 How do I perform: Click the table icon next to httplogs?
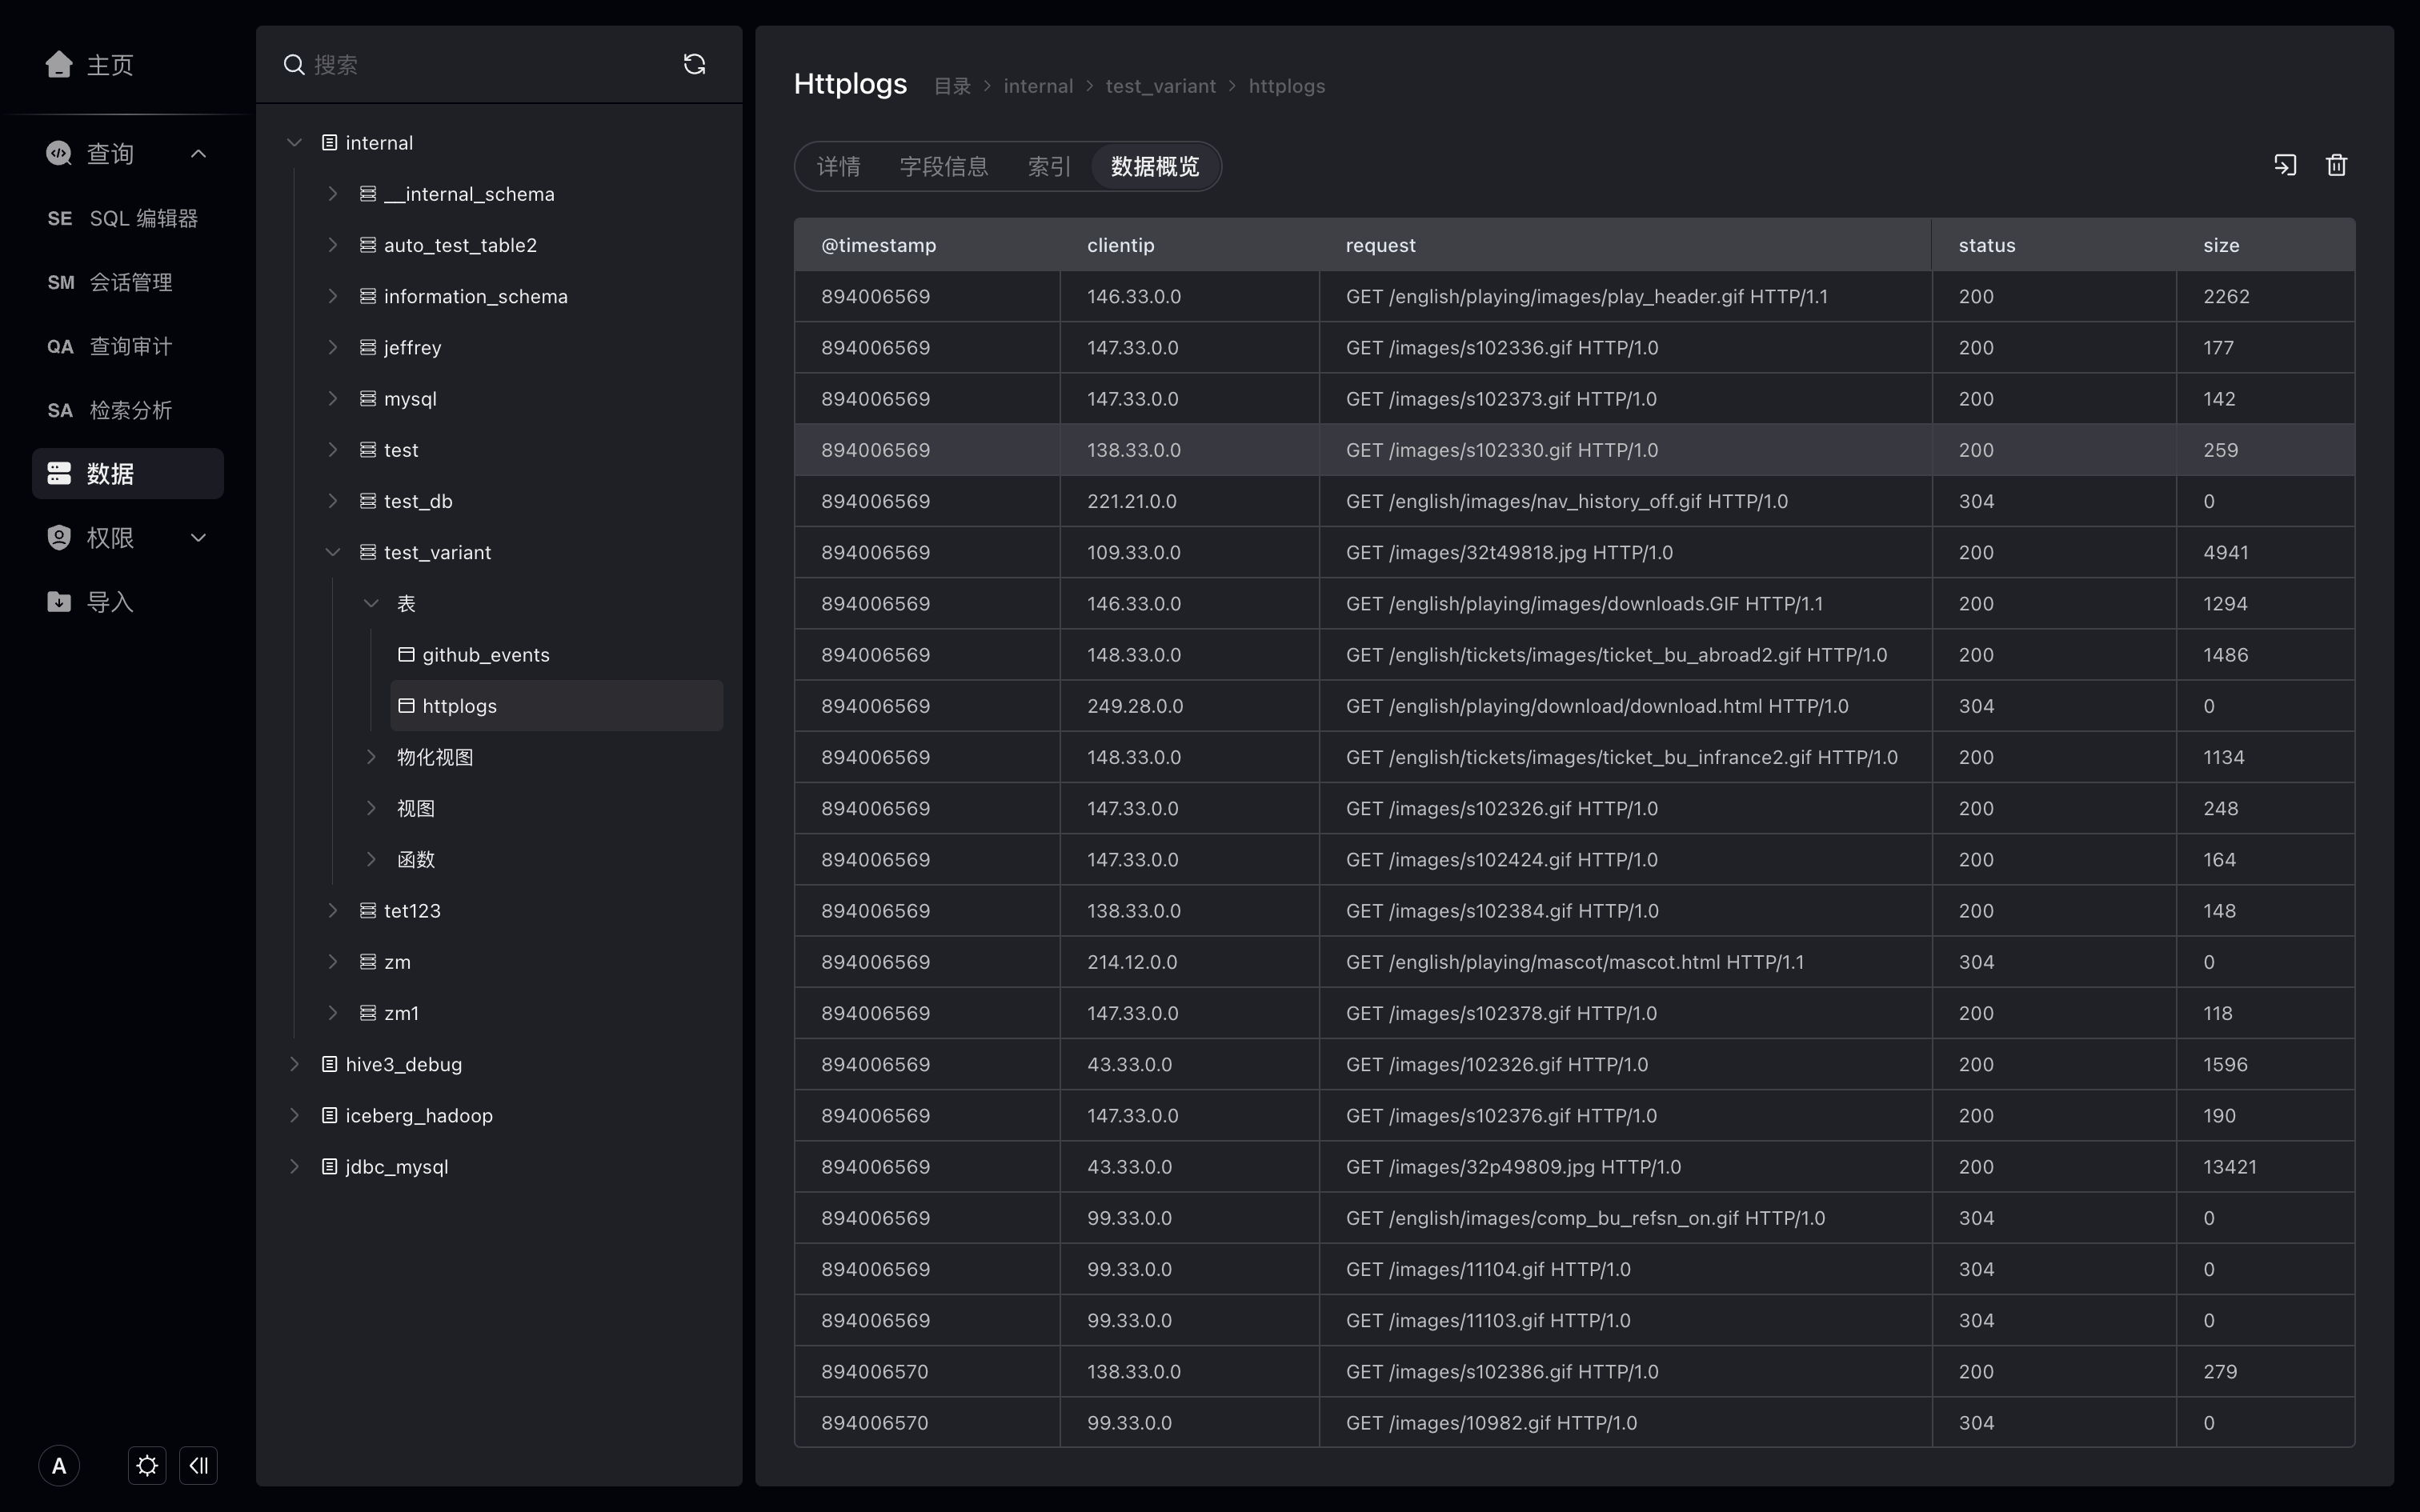tap(406, 705)
